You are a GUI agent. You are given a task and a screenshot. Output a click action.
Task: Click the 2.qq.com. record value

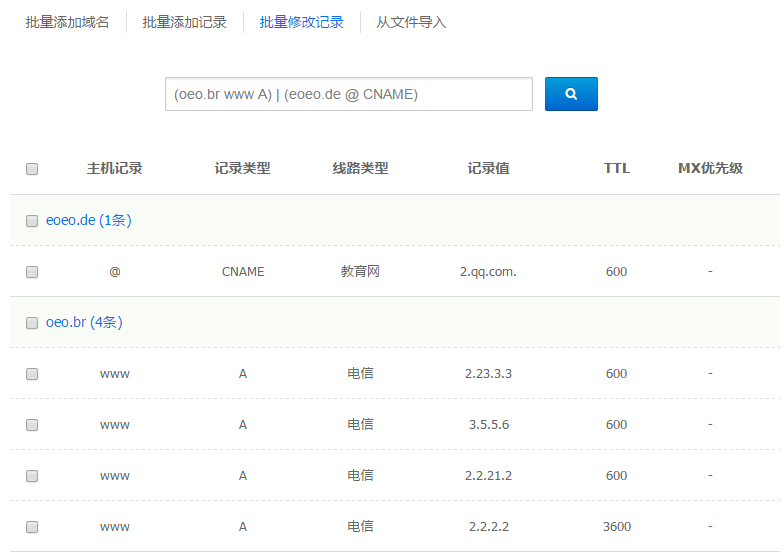[x=488, y=272]
